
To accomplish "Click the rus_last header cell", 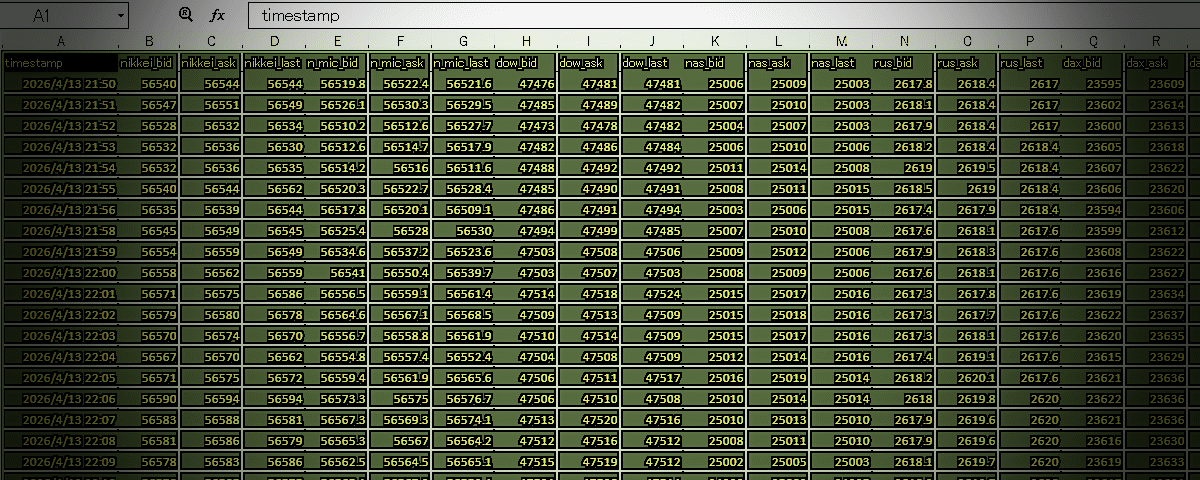I will (x=1029, y=63).
